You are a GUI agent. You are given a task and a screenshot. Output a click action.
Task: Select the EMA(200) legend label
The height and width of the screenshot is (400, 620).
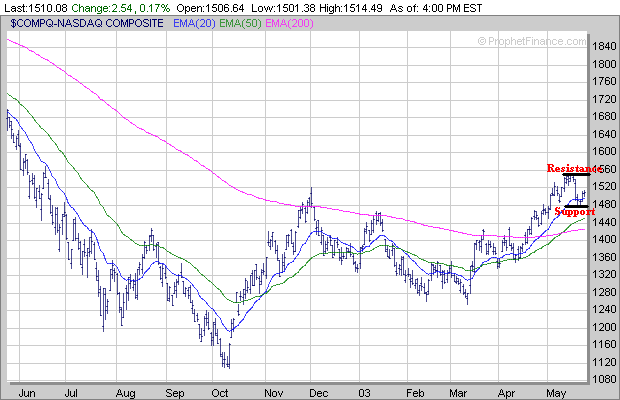(289, 24)
